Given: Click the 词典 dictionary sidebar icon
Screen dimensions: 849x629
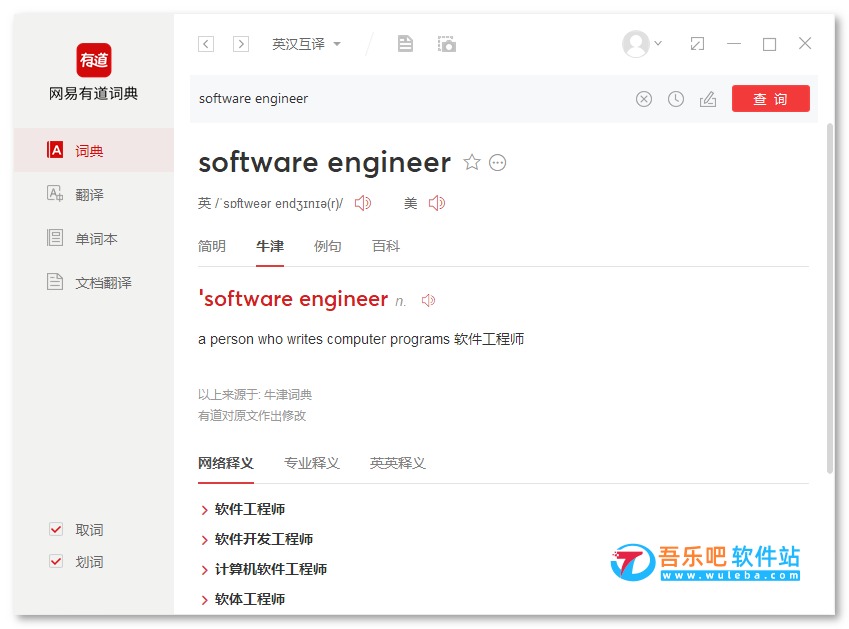Looking at the screenshot, I should click(55, 149).
